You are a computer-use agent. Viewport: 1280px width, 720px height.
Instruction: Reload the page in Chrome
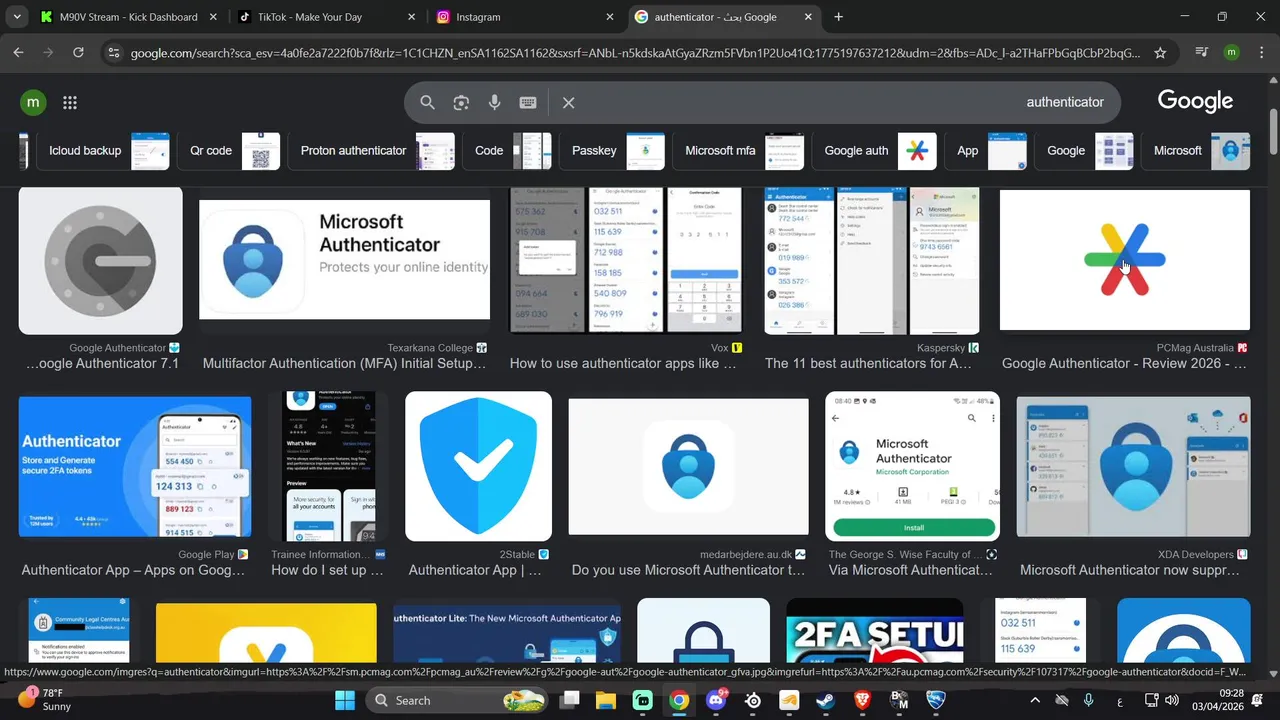coord(78,52)
